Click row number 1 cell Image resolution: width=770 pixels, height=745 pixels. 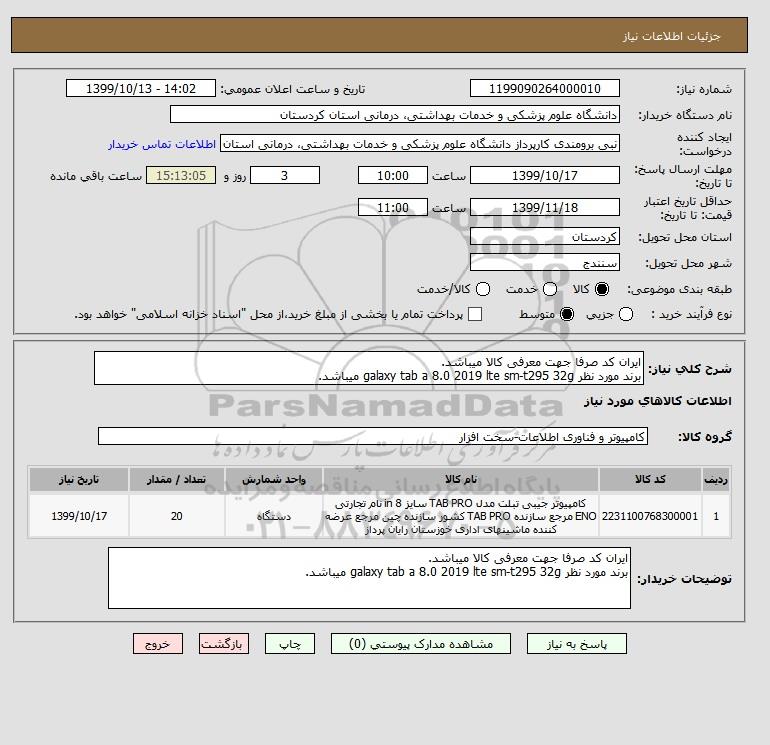click(716, 516)
